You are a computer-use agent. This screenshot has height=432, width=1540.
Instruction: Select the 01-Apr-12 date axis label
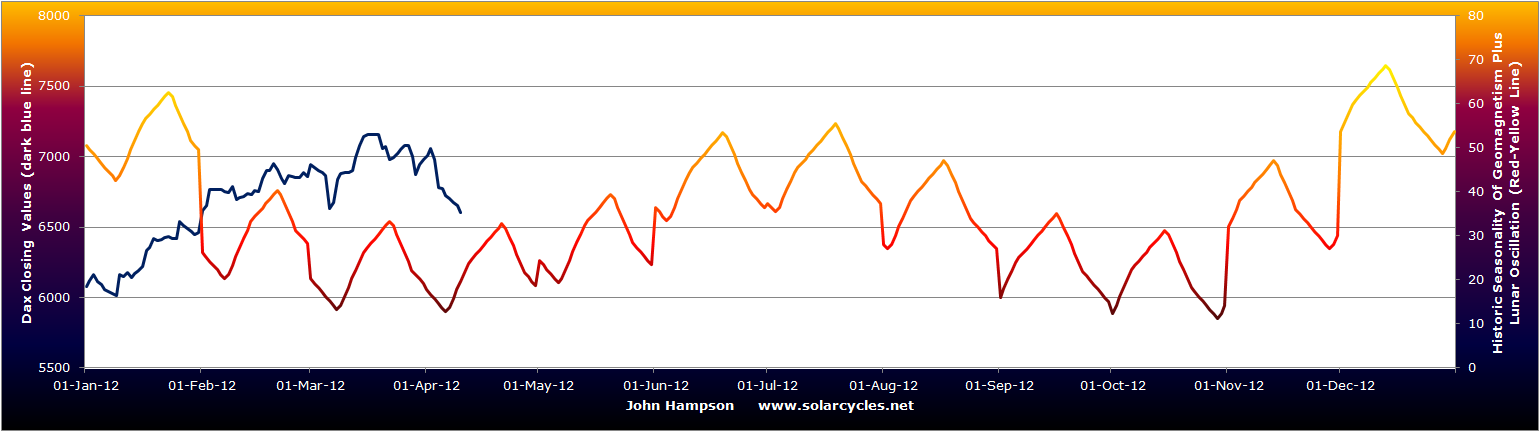click(427, 384)
